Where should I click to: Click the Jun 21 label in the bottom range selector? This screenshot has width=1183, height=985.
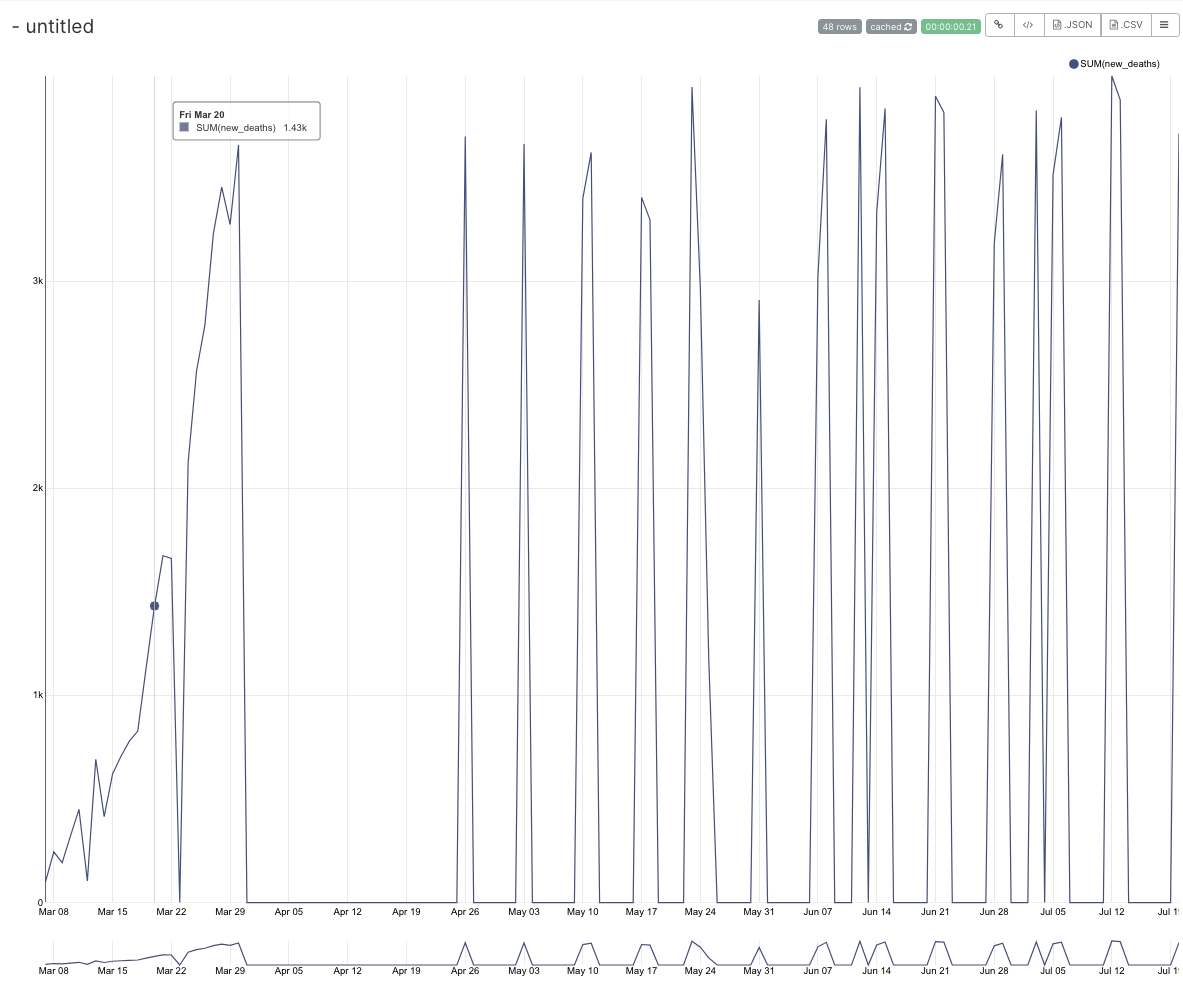[935, 971]
